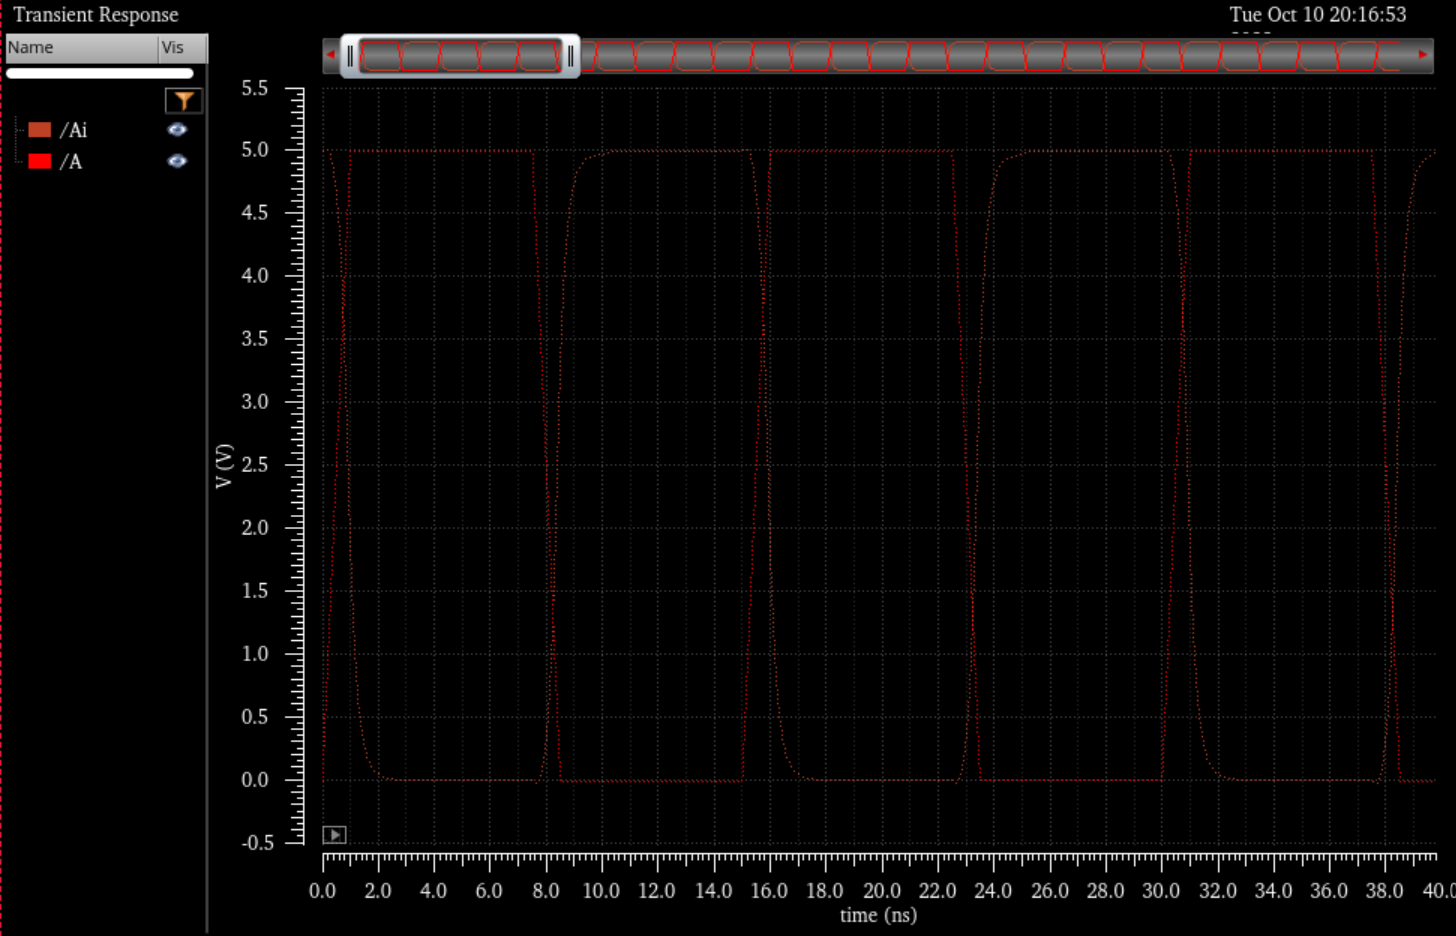
Task: Hide the /Ai trace using its eye icon
Action: (x=177, y=130)
